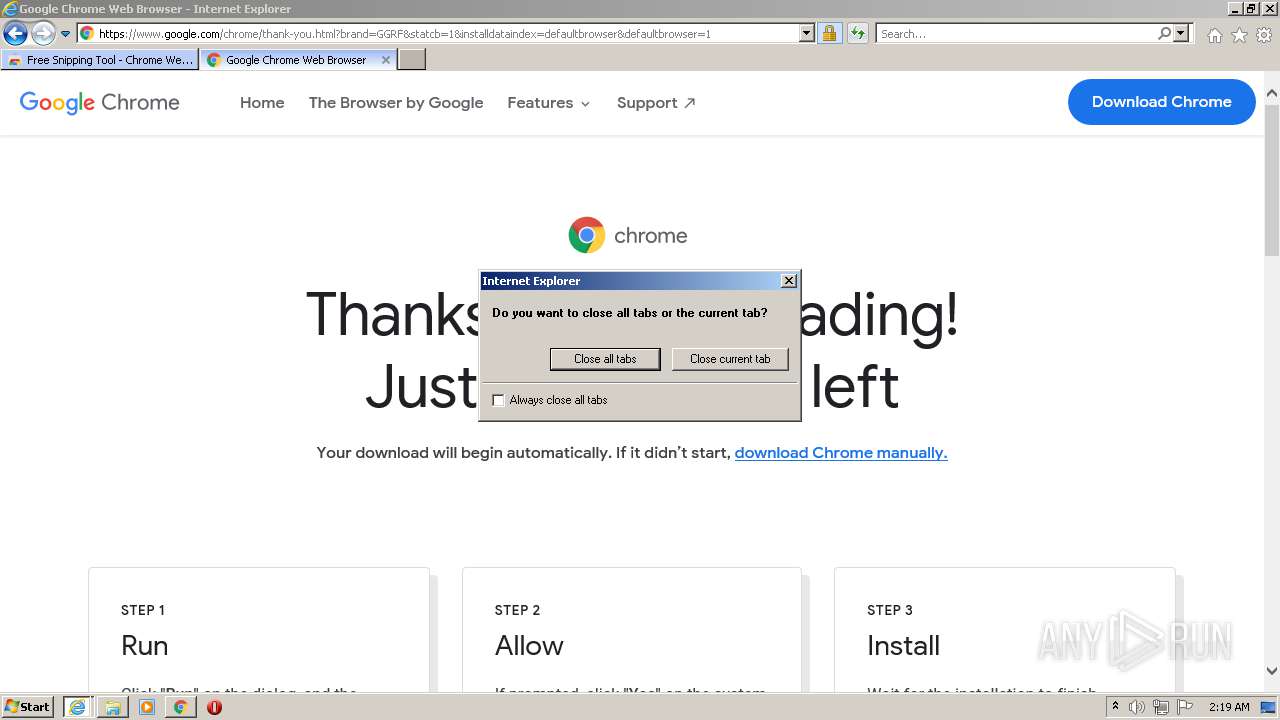Expand the address bar URL dropdown
The height and width of the screenshot is (720, 1280).
point(807,34)
